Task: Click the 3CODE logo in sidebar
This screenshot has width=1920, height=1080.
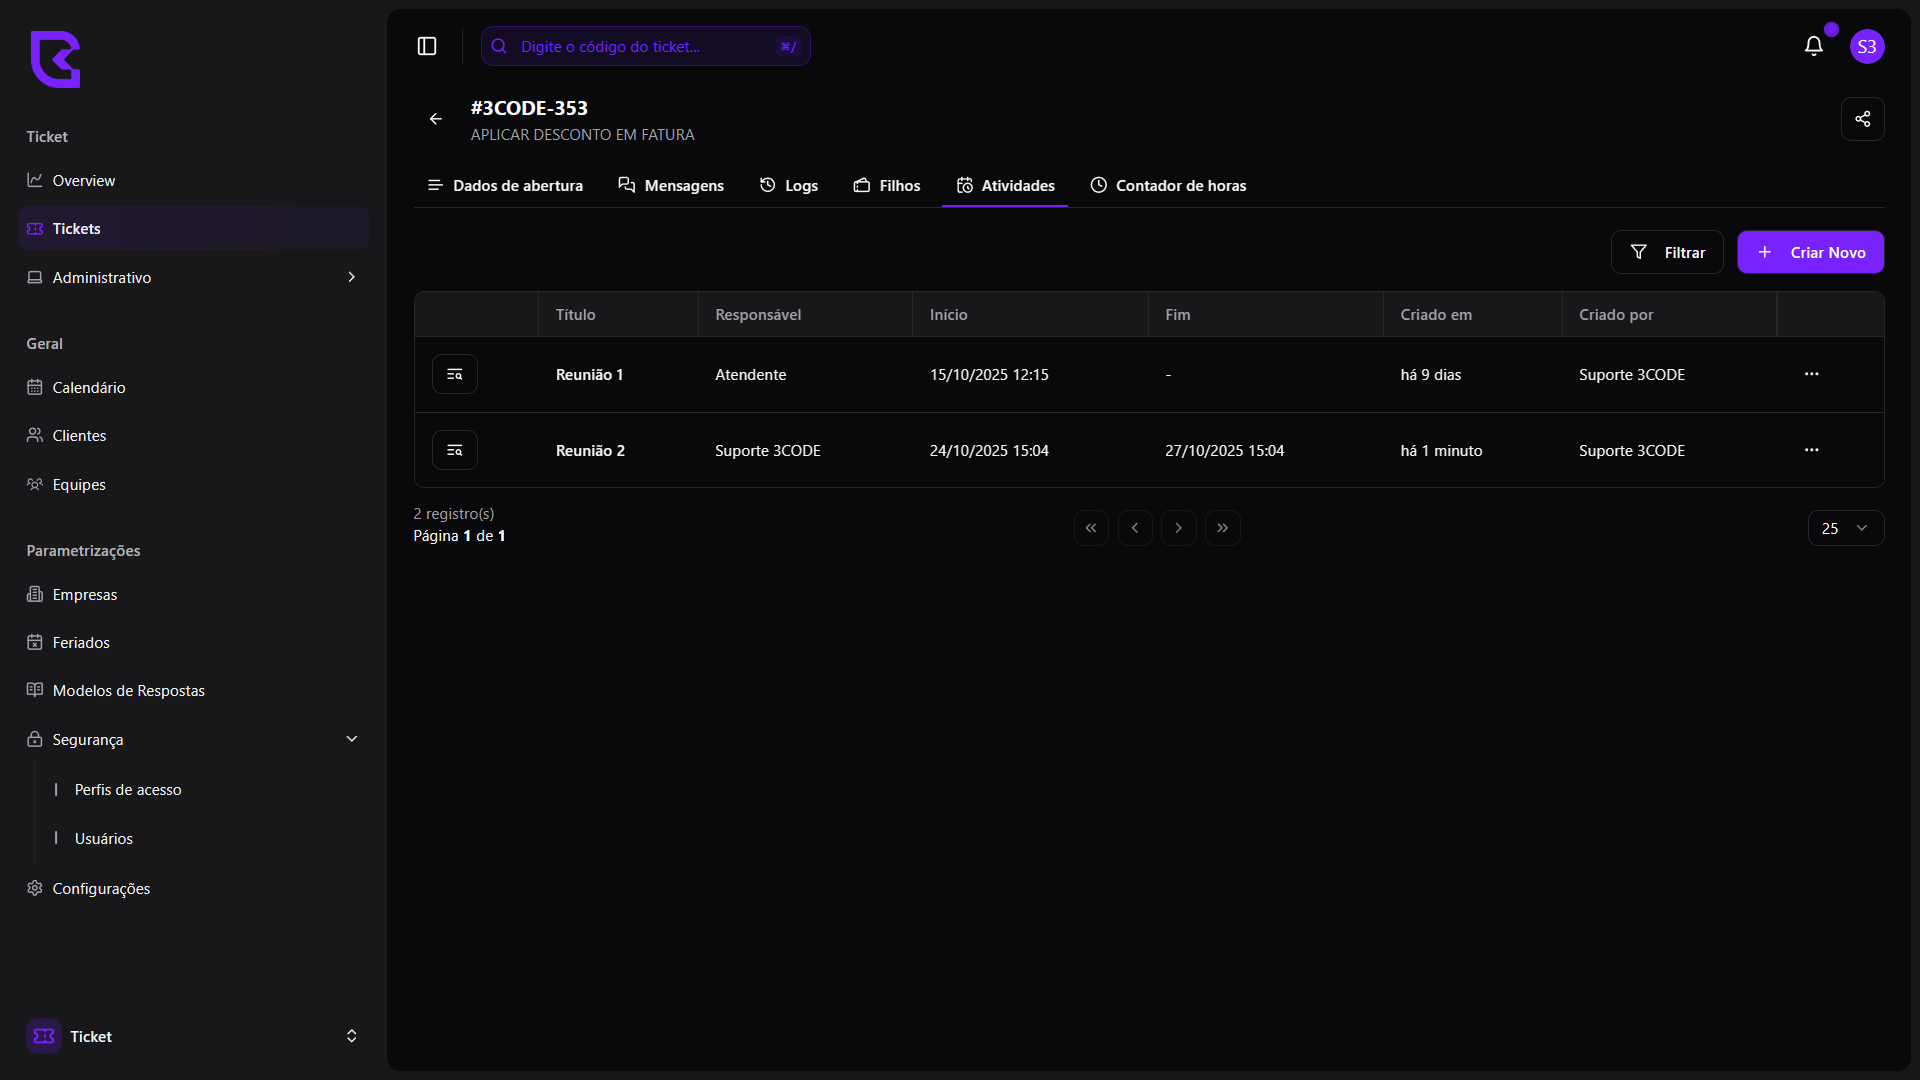Action: tap(55, 59)
